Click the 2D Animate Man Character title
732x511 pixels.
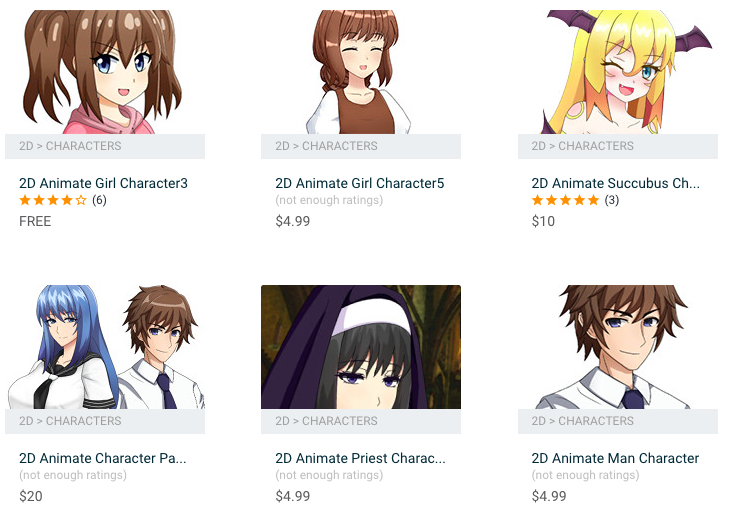point(615,458)
